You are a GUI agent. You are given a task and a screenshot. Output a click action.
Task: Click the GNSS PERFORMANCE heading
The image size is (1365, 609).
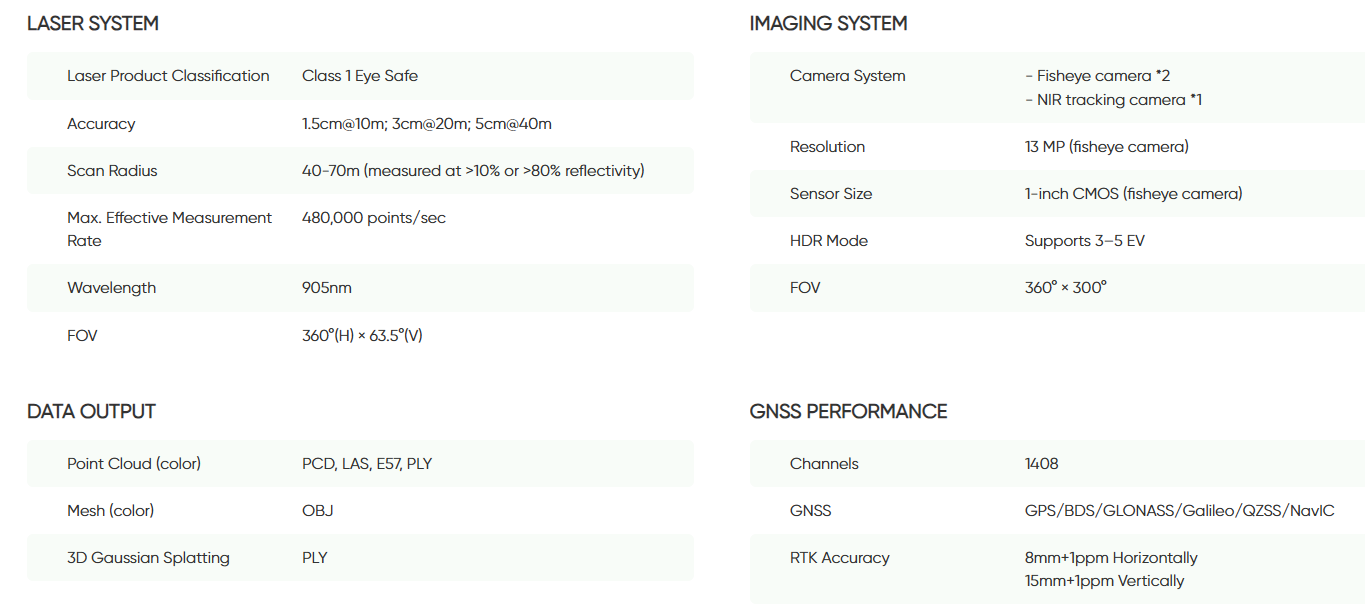pos(849,411)
